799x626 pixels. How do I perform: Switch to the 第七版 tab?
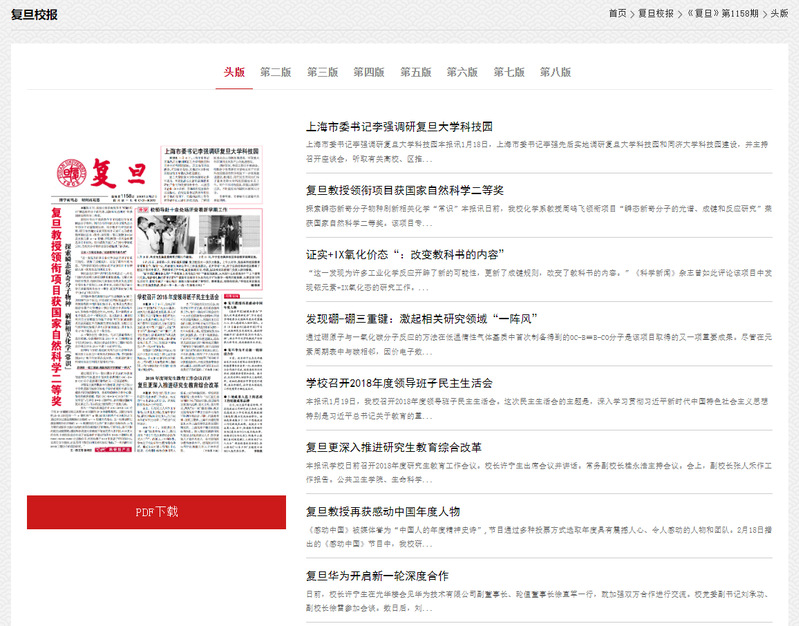508,72
